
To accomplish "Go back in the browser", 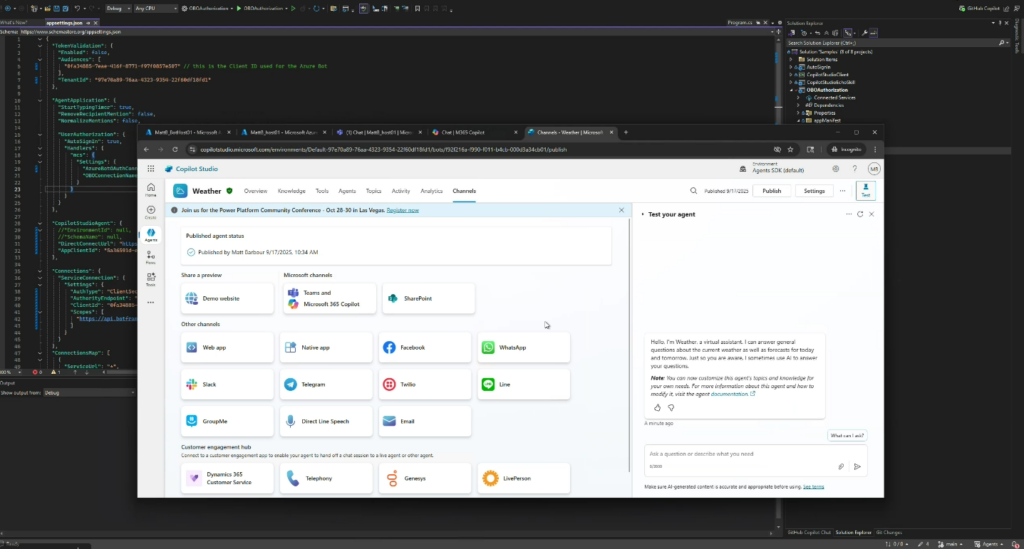I will click(x=146, y=149).
